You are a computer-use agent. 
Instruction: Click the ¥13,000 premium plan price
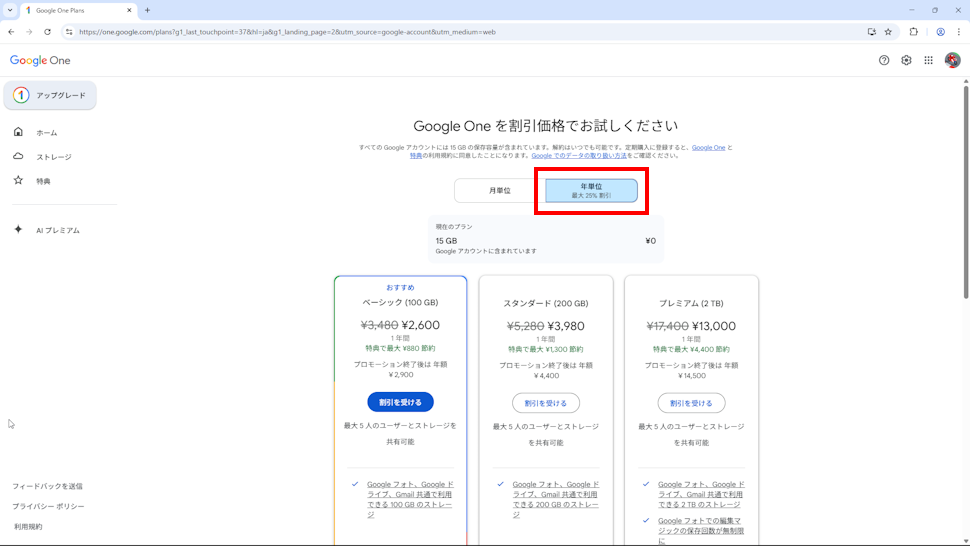pos(714,326)
